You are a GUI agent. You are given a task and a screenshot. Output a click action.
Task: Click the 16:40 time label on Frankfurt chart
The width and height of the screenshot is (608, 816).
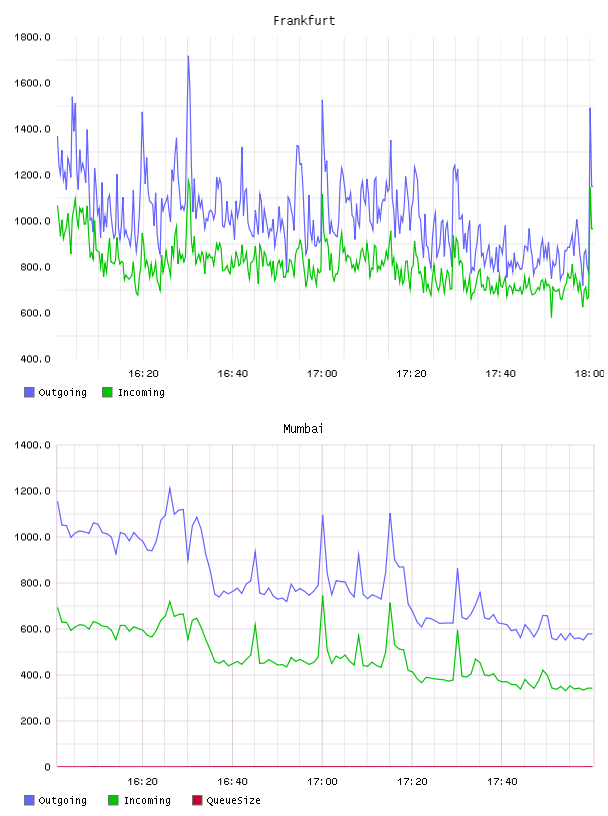pos(232,374)
